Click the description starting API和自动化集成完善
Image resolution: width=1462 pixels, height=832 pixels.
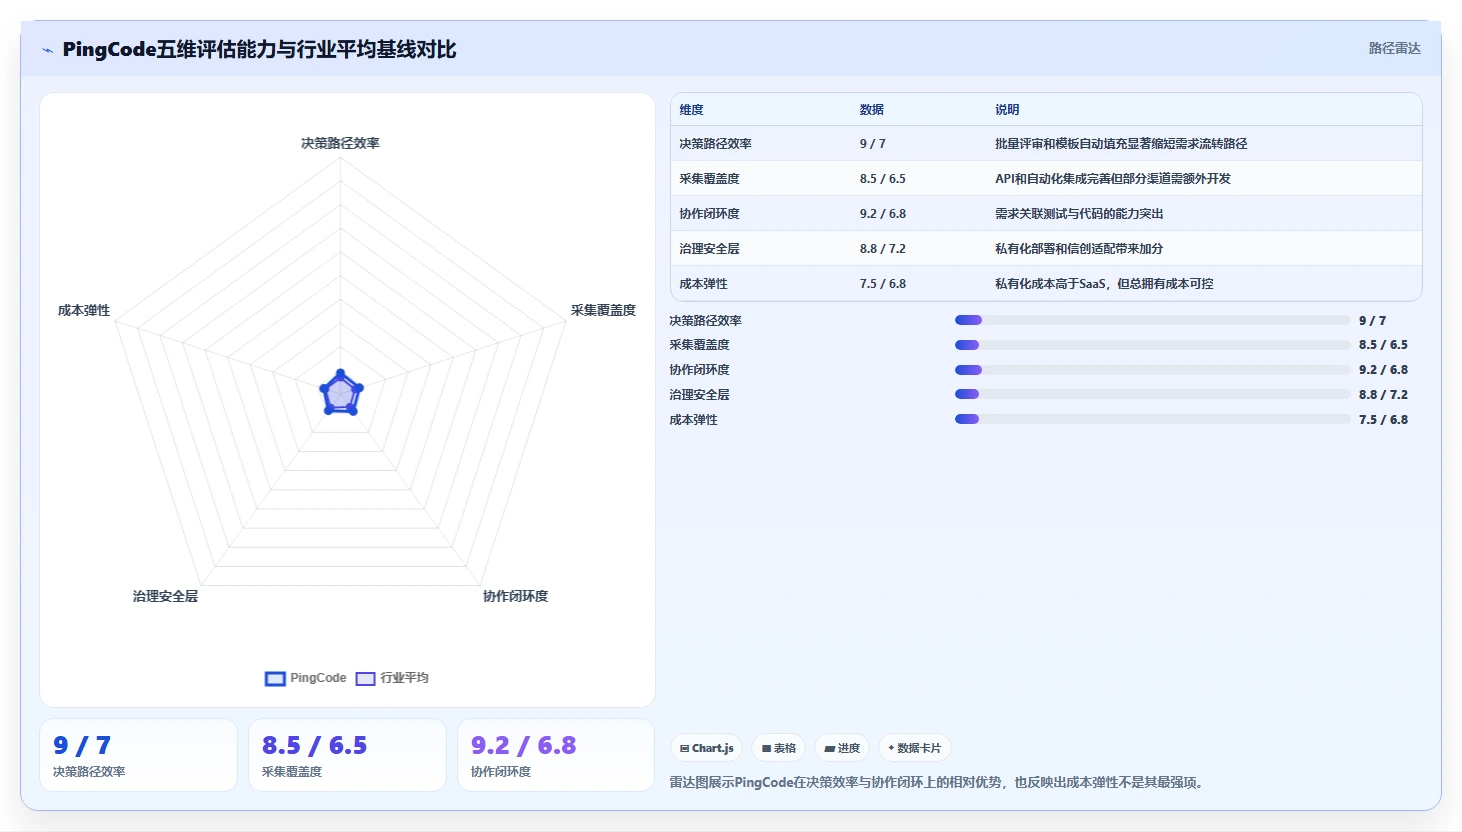click(1113, 179)
